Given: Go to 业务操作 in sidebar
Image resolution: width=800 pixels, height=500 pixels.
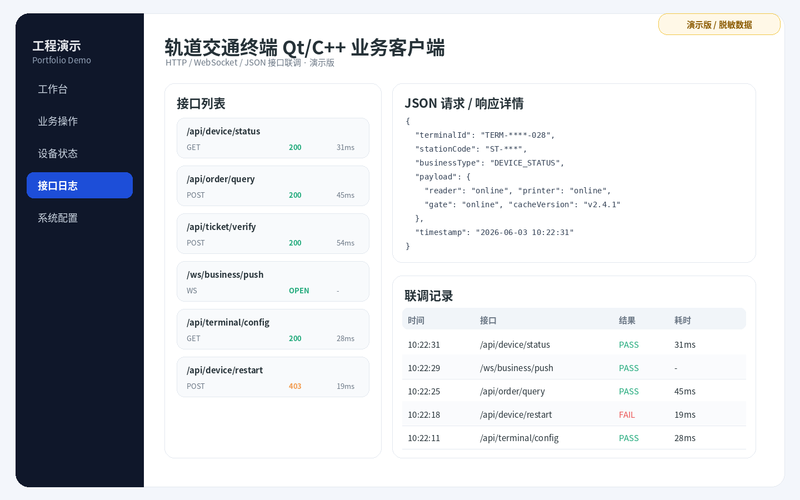Looking at the screenshot, I should pos(80,121).
